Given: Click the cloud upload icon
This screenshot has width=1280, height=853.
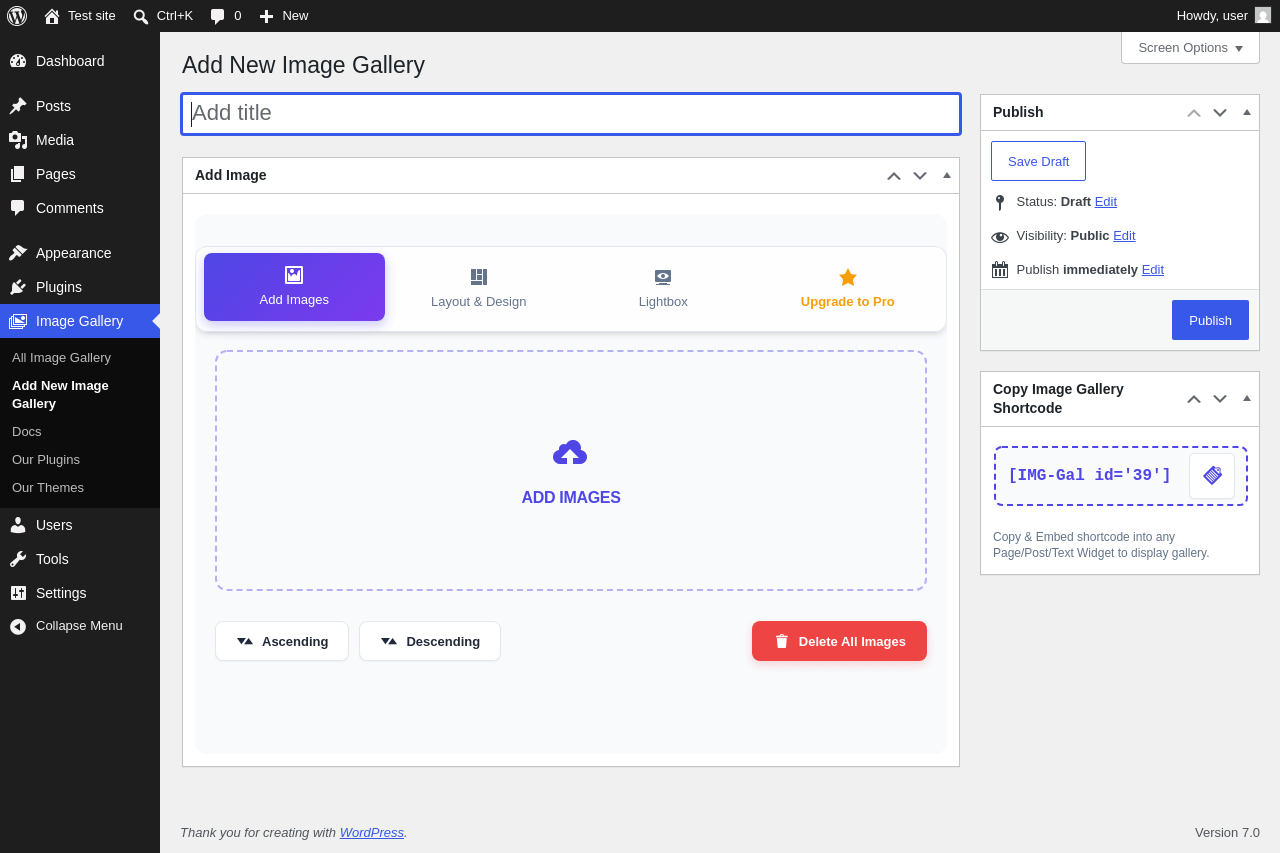Looking at the screenshot, I should [x=570, y=452].
